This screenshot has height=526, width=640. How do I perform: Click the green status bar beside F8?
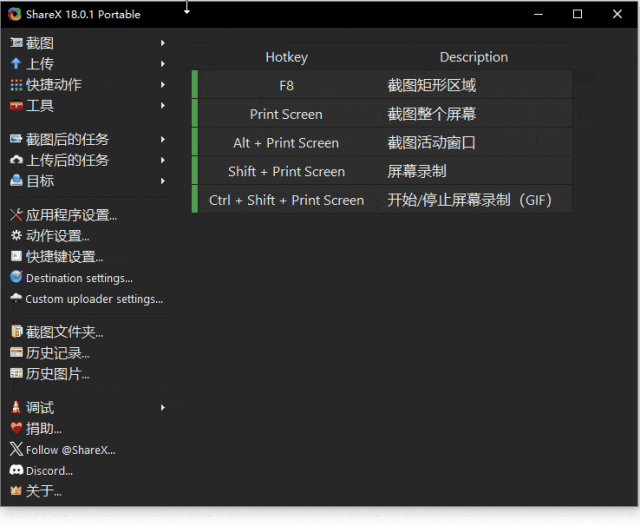(195, 84)
